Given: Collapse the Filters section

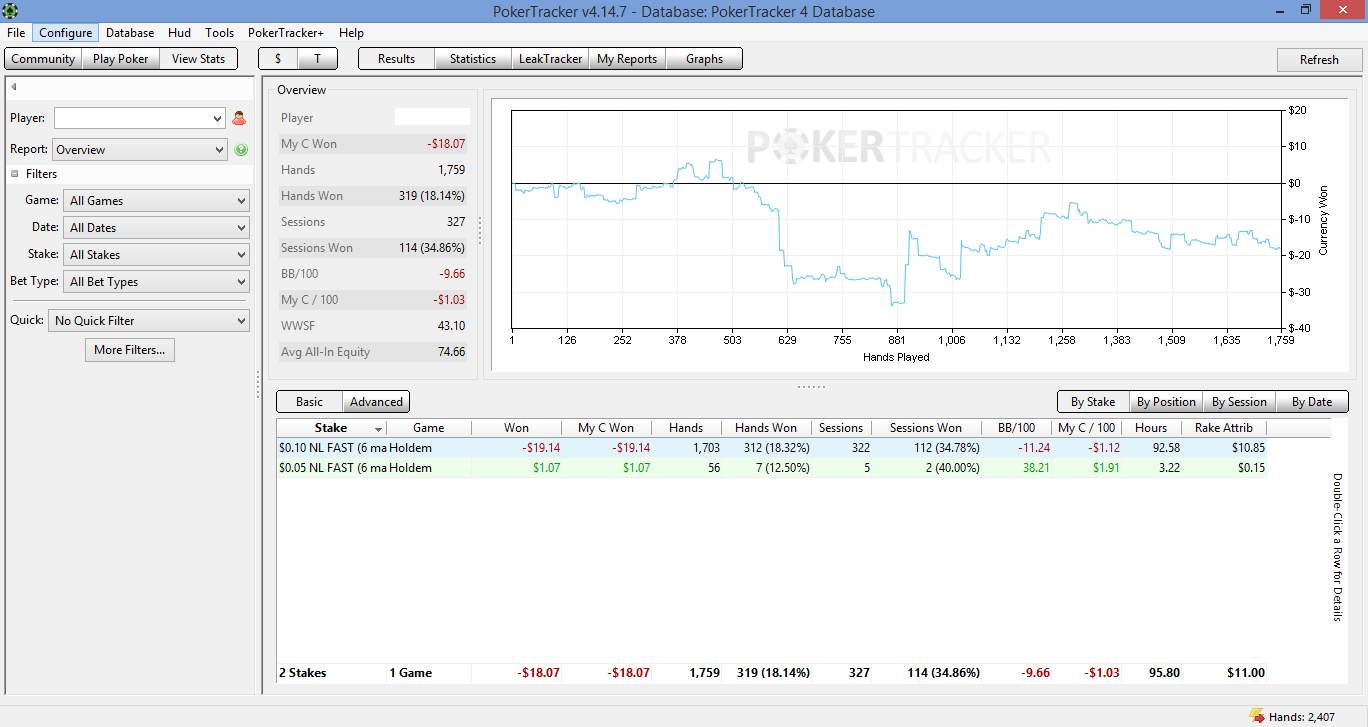Looking at the screenshot, I should pos(15,174).
